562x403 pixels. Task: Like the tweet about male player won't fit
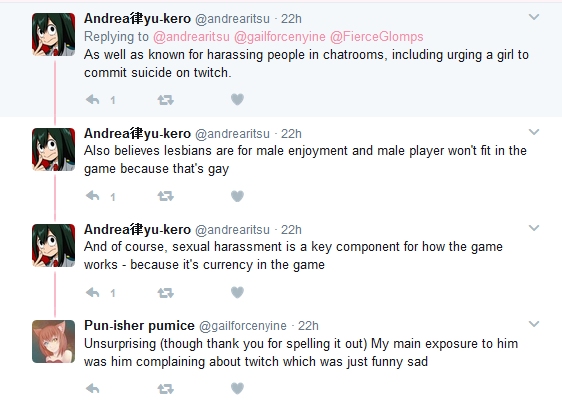[237, 196]
